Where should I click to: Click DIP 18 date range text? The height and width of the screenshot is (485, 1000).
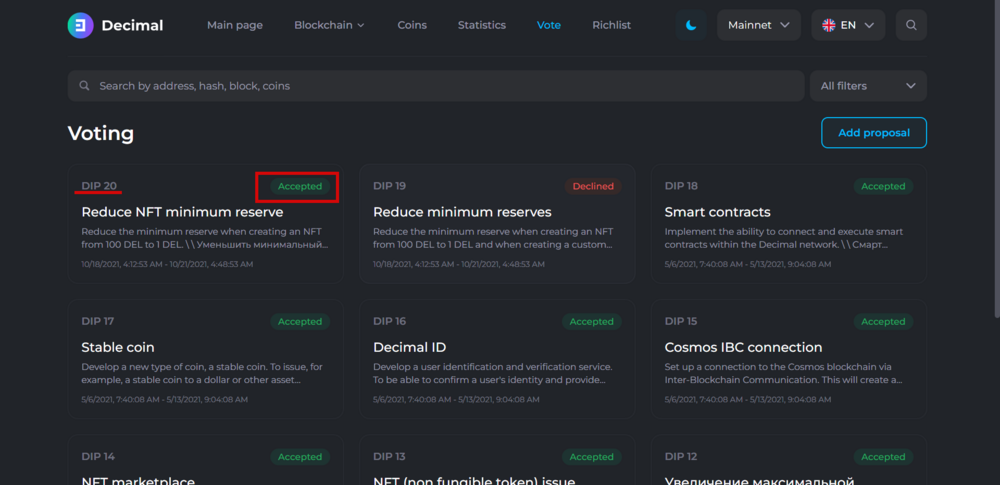pyautogui.click(x=747, y=264)
